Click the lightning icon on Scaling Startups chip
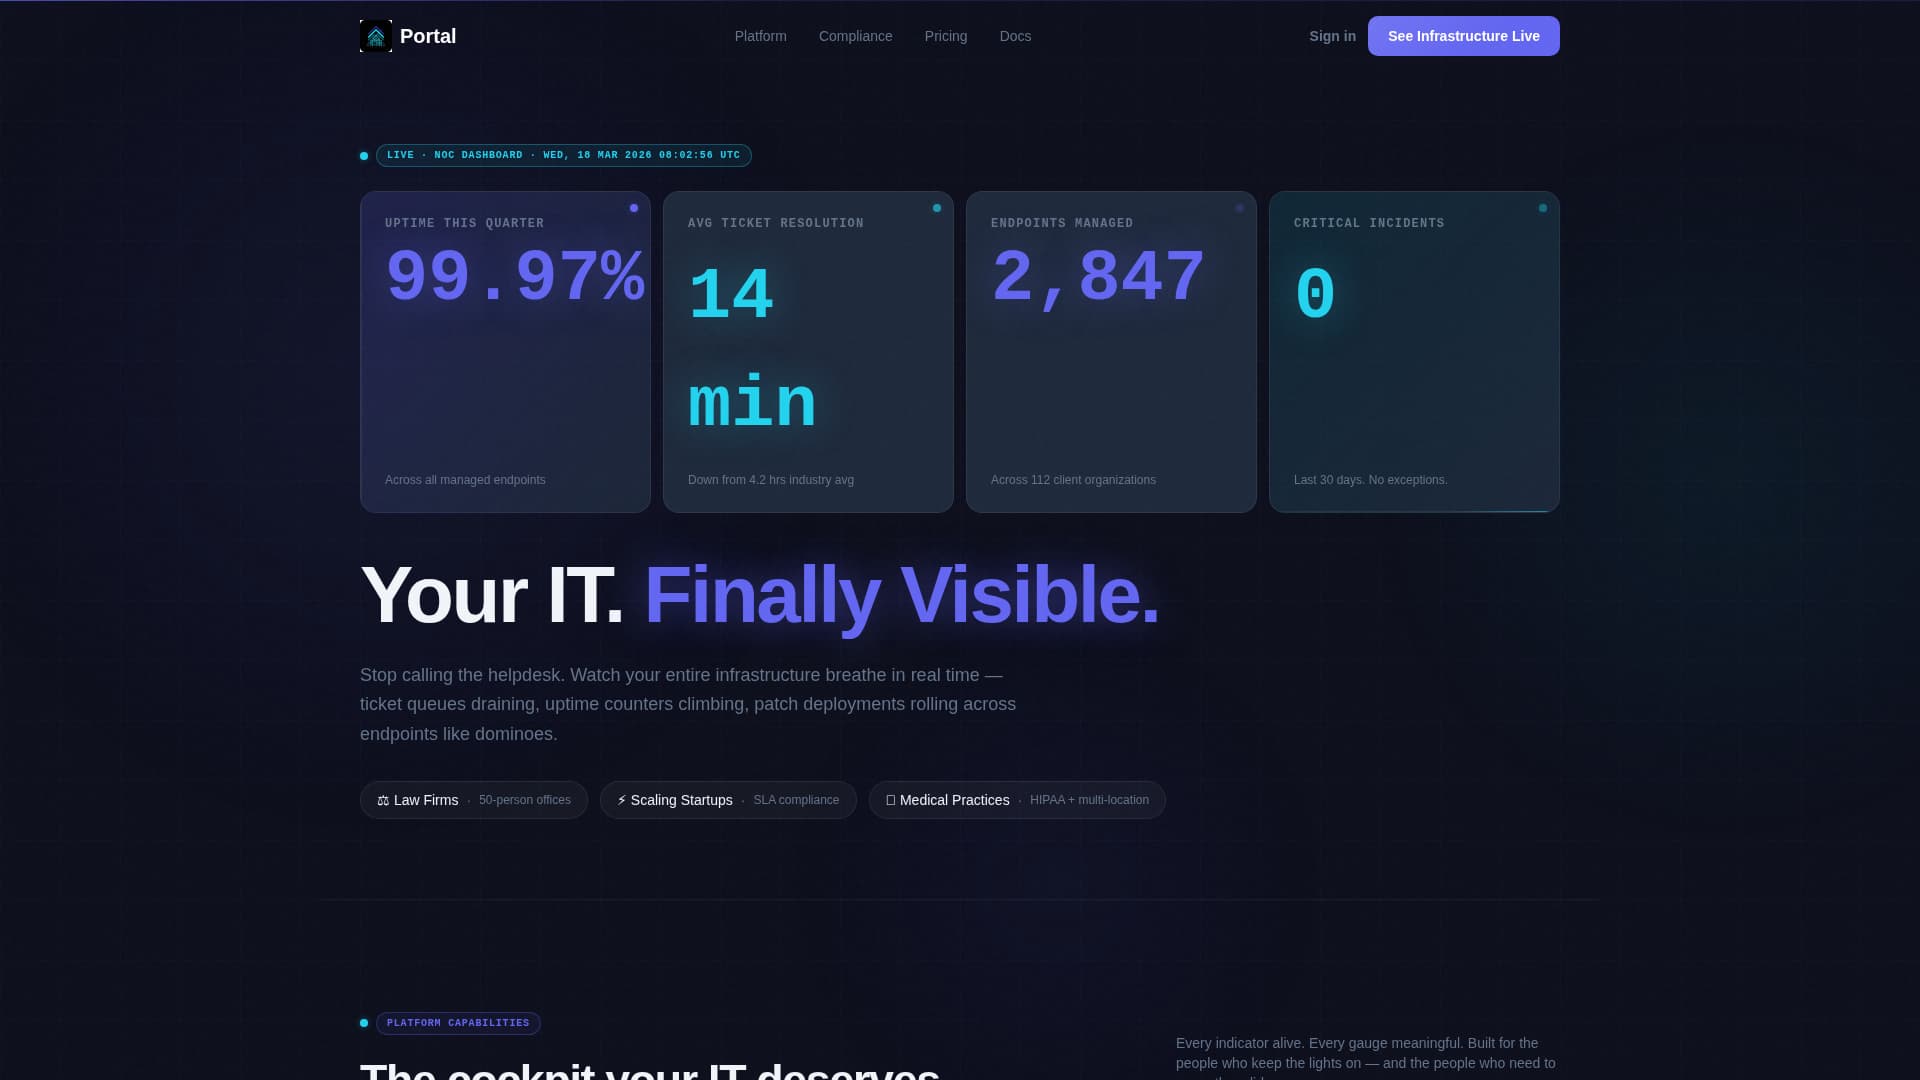Viewport: 1920px width, 1080px height. (621, 800)
